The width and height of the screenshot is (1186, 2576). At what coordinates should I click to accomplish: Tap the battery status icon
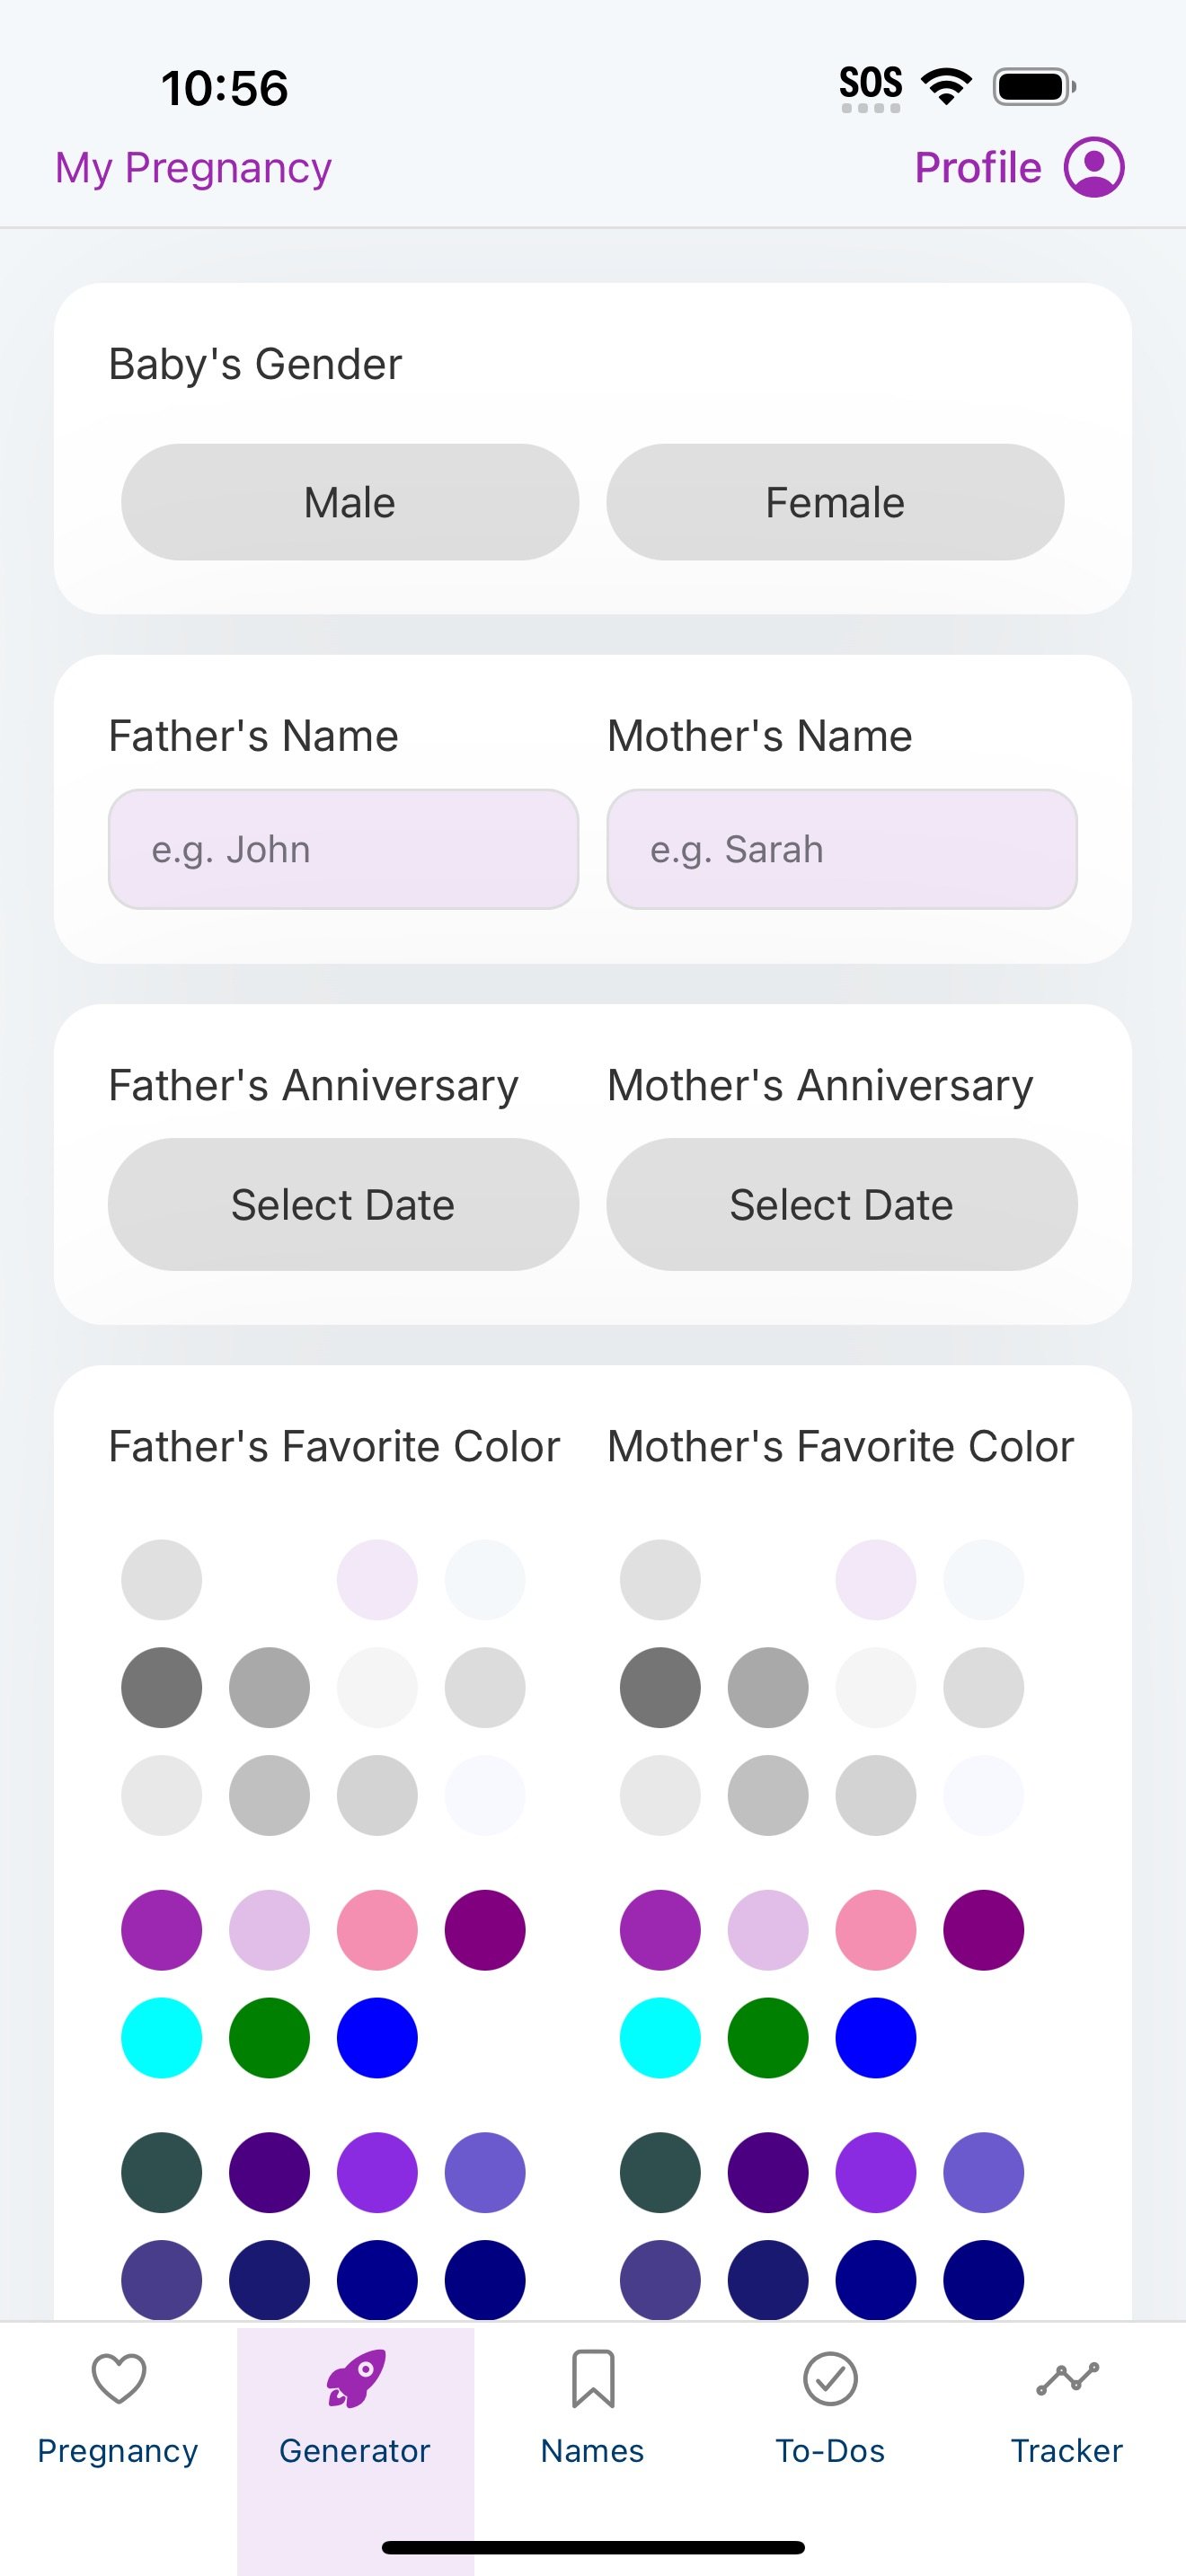(x=1034, y=86)
